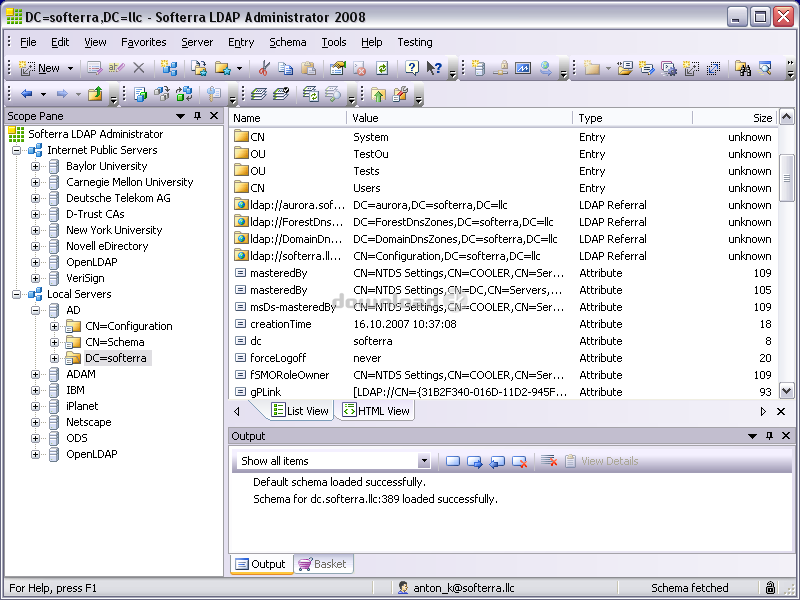
Task: Close the Scope Pane with its X
Action: [214, 116]
